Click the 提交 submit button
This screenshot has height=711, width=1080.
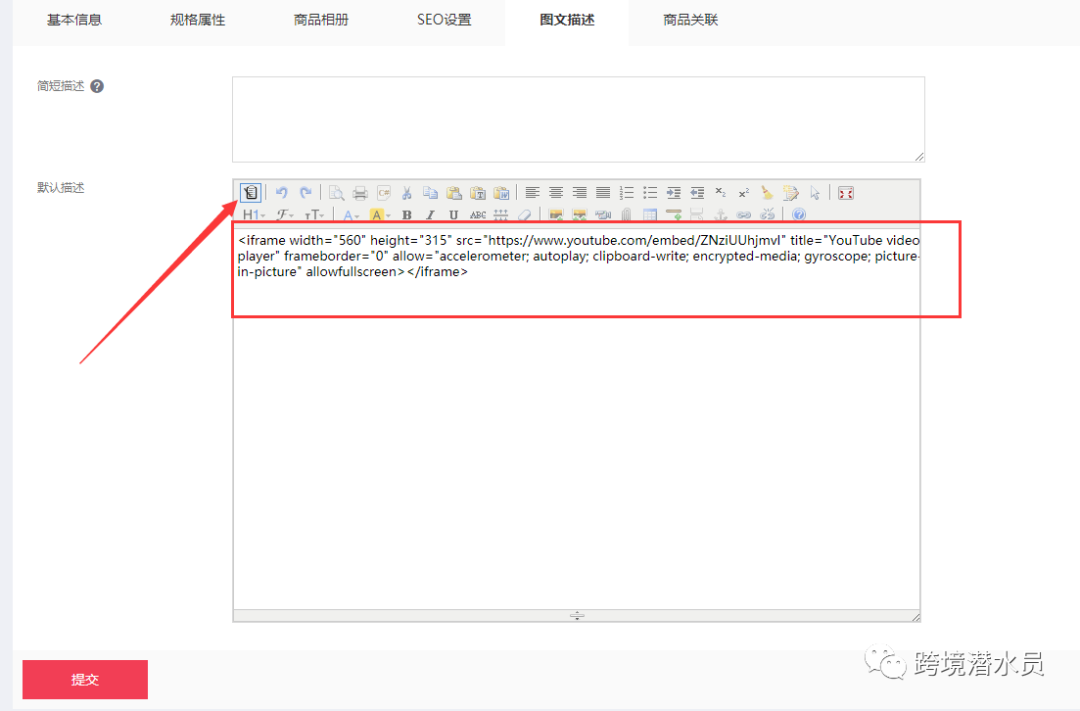click(85, 679)
